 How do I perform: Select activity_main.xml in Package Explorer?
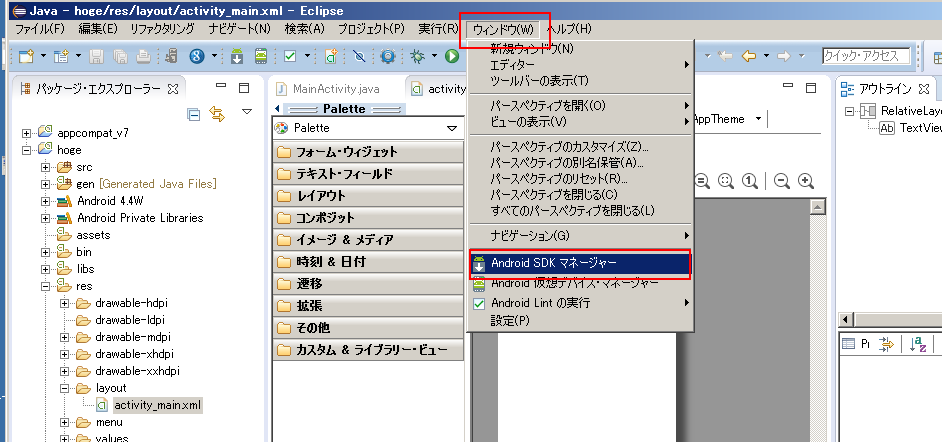click(x=157, y=405)
